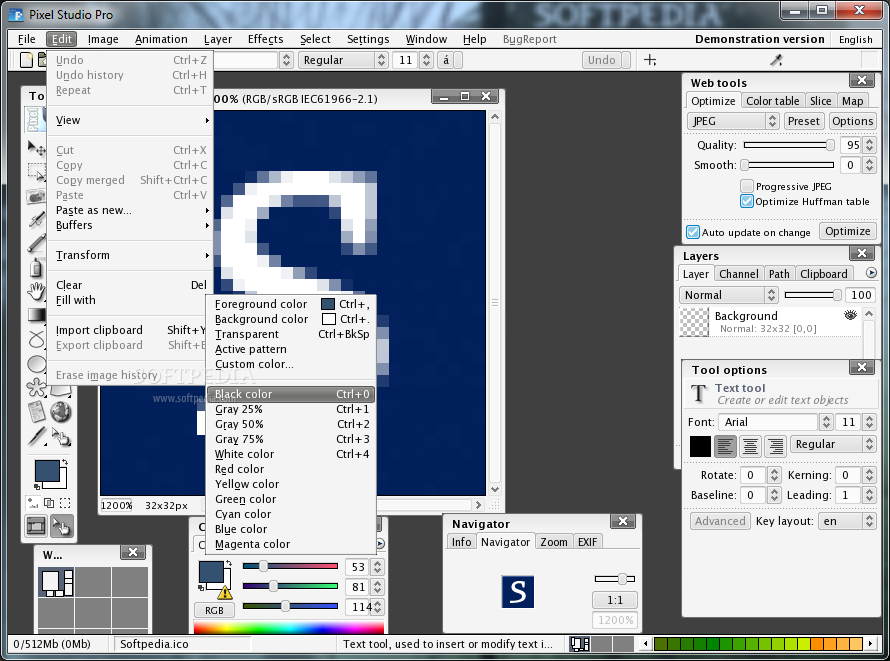The height and width of the screenshot is (661, 890).
Task: Expand the Transform submenu
Action: point(132,255)
